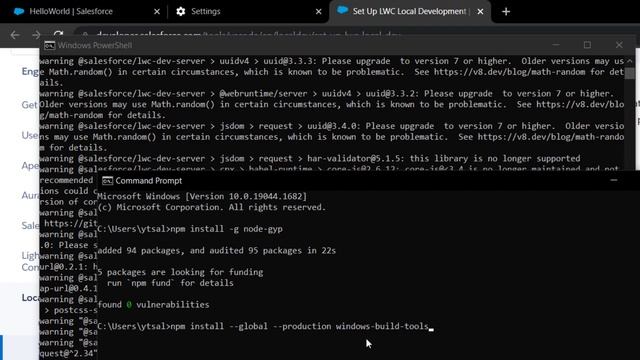Maximize the Windows PowerShell window
The image size is (640, 360).
587,45
